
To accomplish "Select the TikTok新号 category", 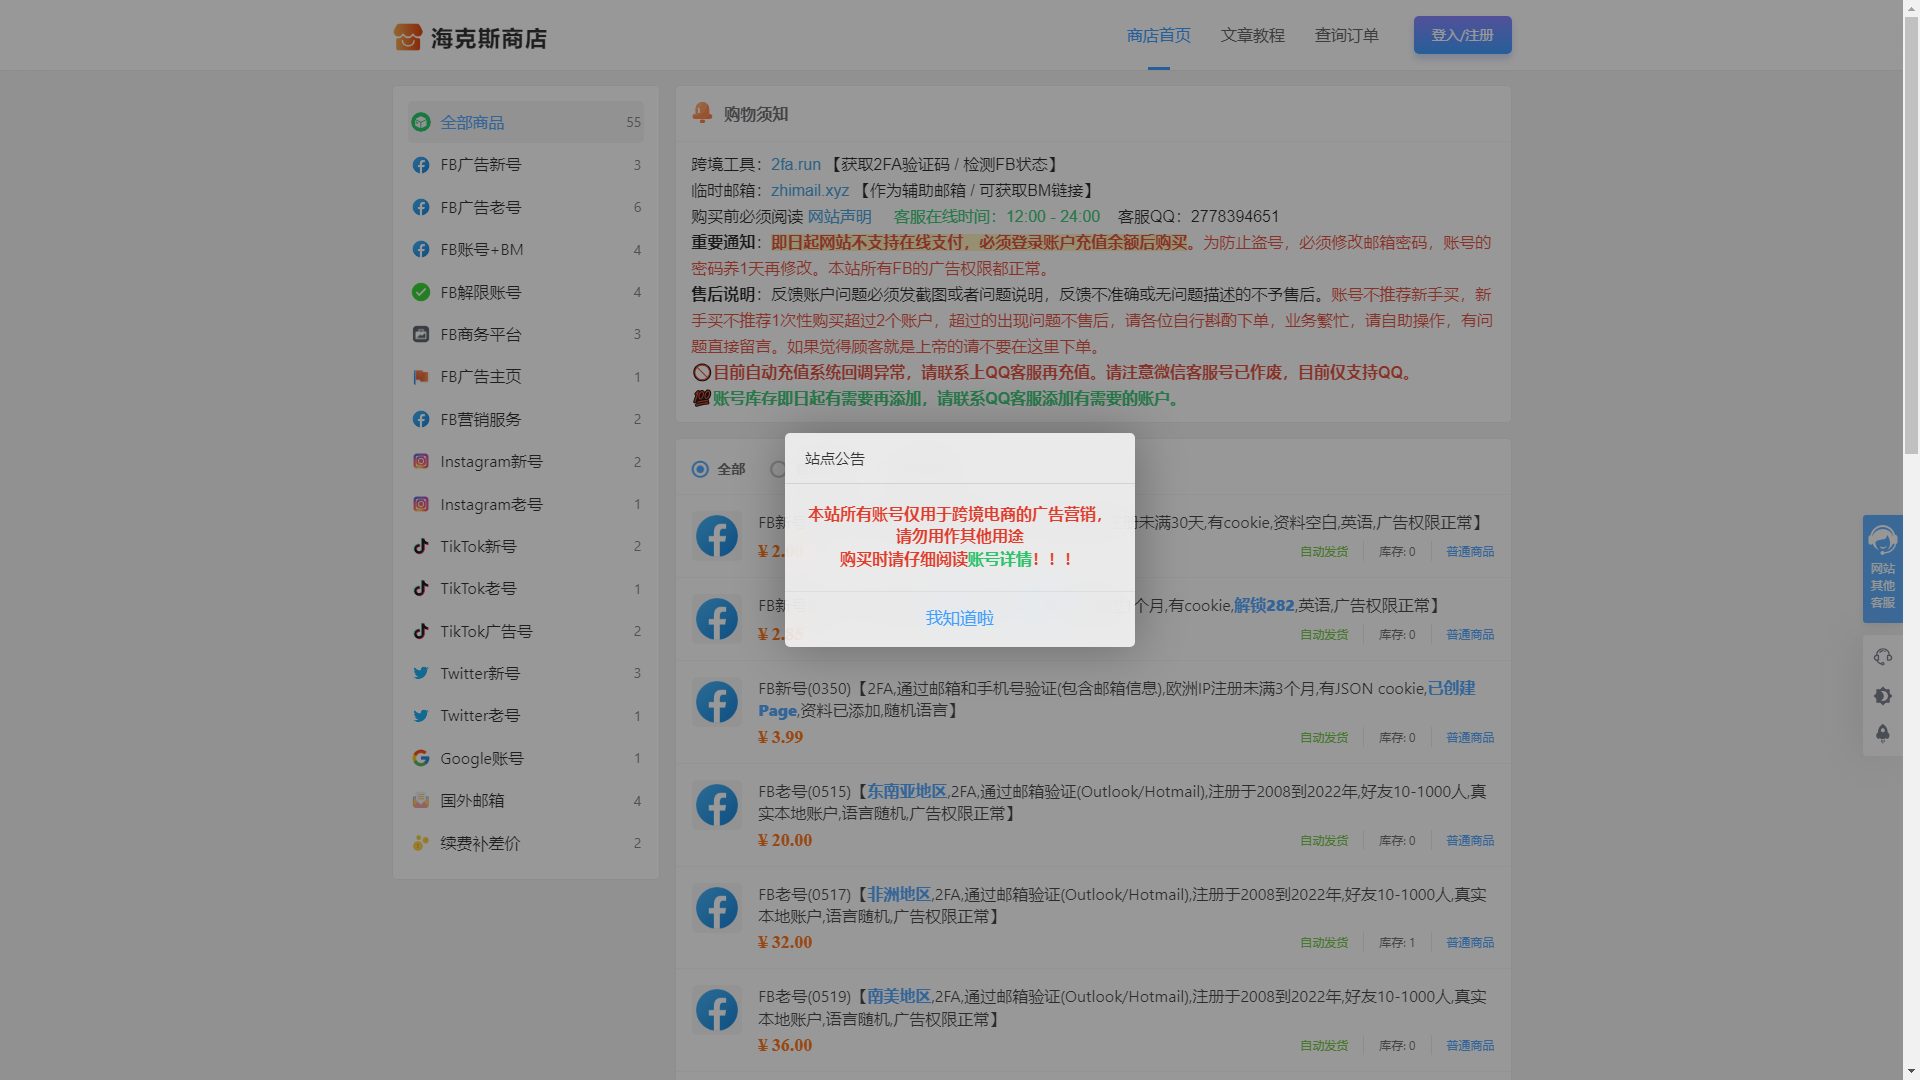I will pyautogui.click(x=478, y=547).
